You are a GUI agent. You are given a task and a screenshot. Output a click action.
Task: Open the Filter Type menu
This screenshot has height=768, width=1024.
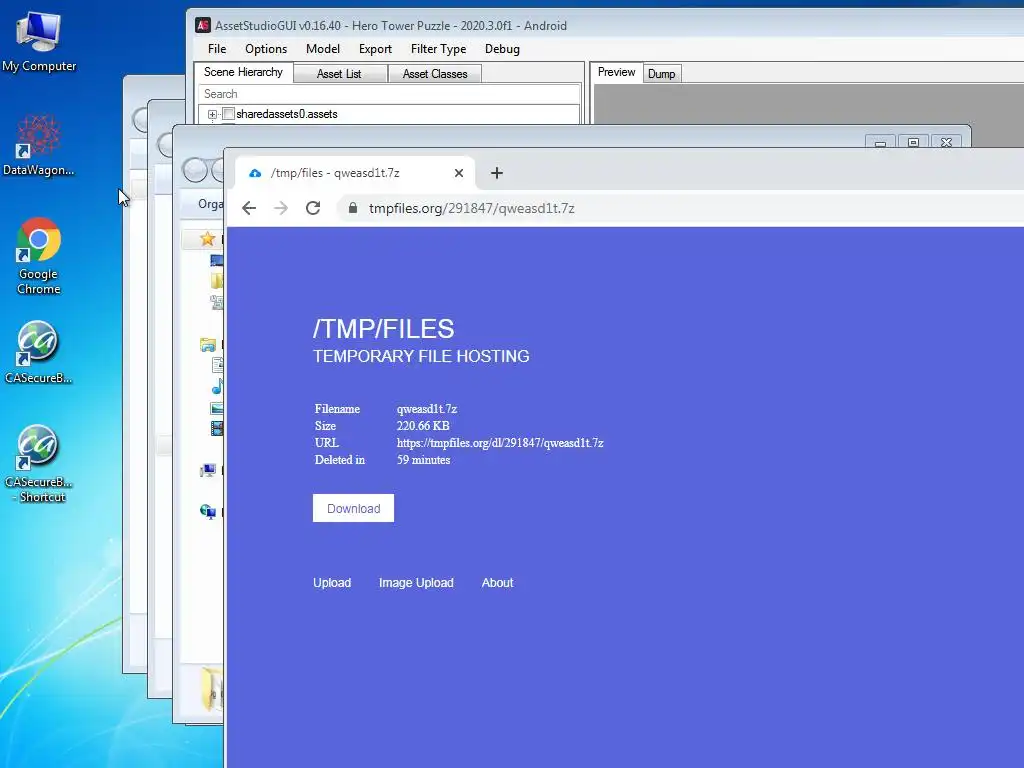pos(438,49)
